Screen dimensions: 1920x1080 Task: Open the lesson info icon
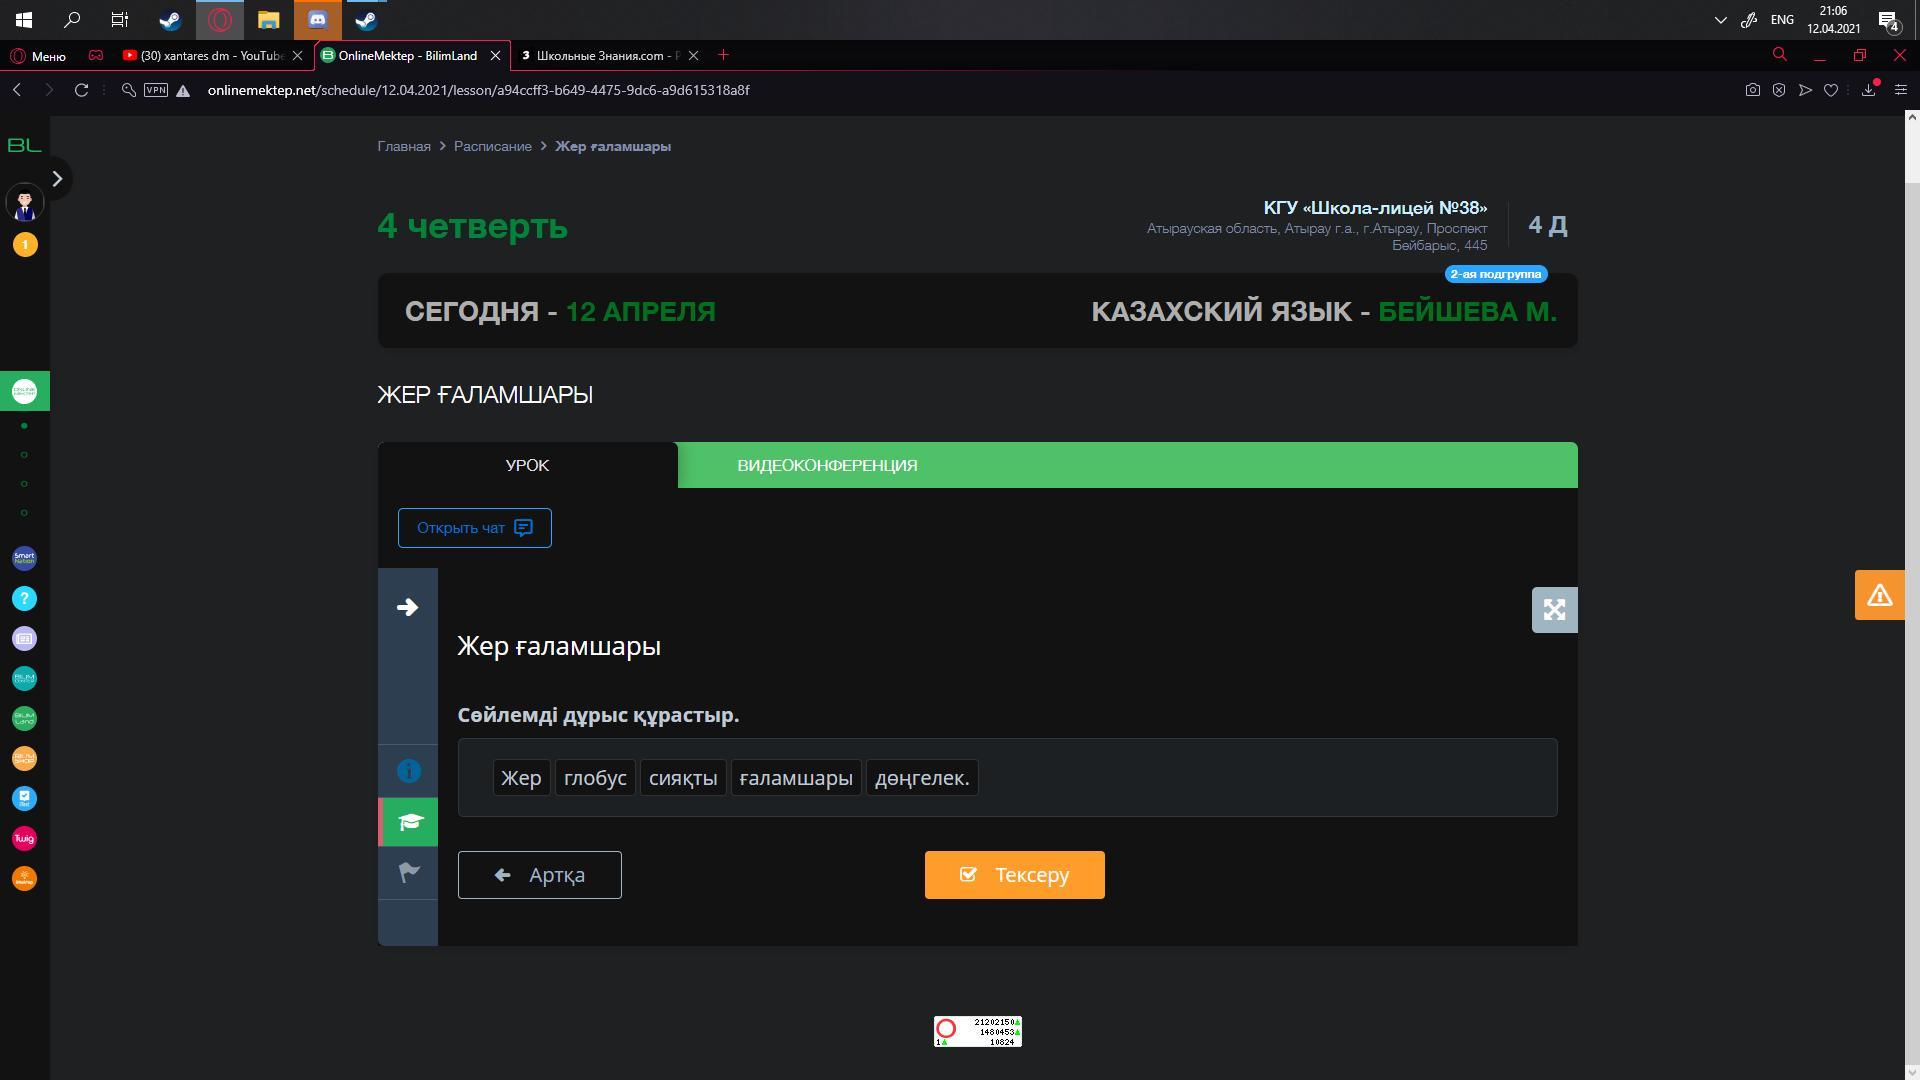pyautogui.click(x=408, y=771)
